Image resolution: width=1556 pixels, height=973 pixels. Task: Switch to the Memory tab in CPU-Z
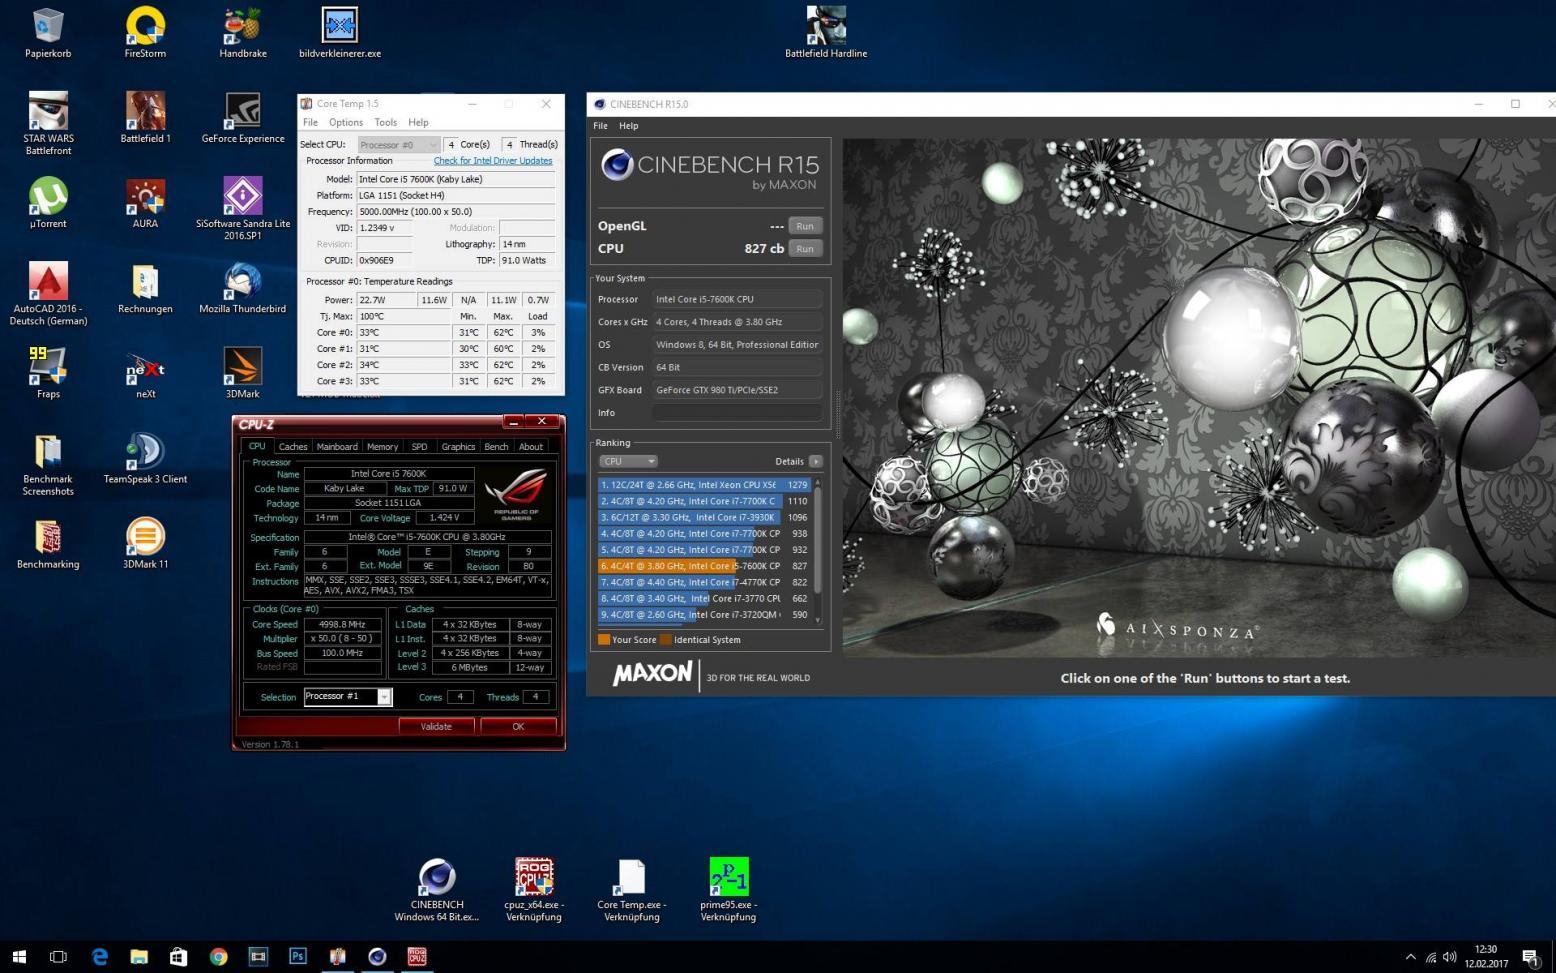(382, 447)
